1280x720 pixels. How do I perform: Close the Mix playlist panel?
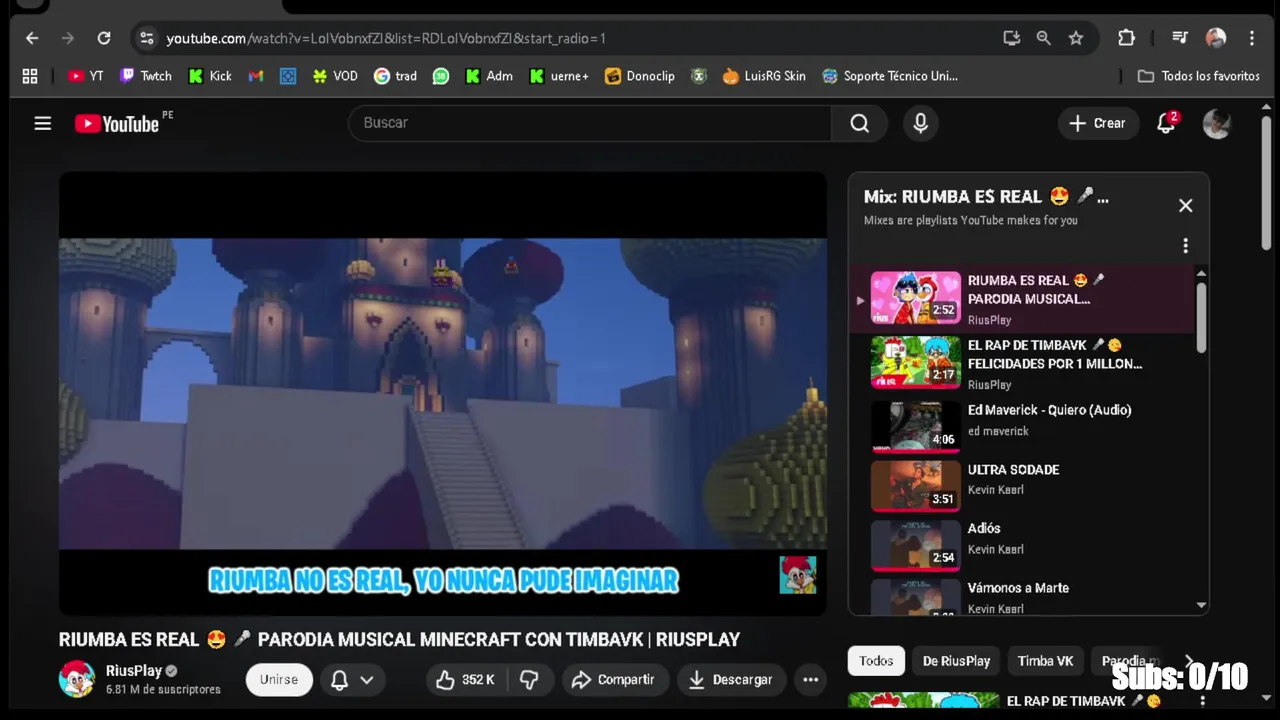1185,205
